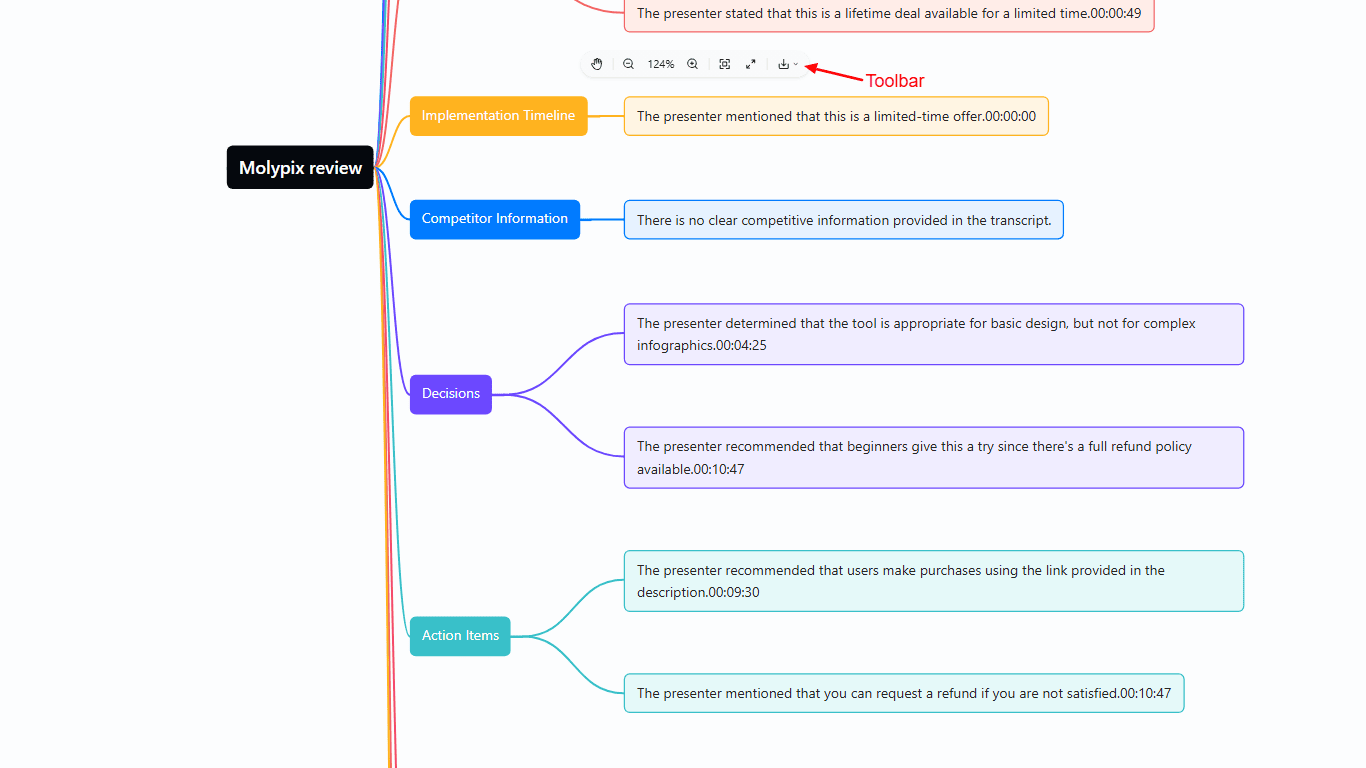Select the hand pan tool

(x=597, y=64)
